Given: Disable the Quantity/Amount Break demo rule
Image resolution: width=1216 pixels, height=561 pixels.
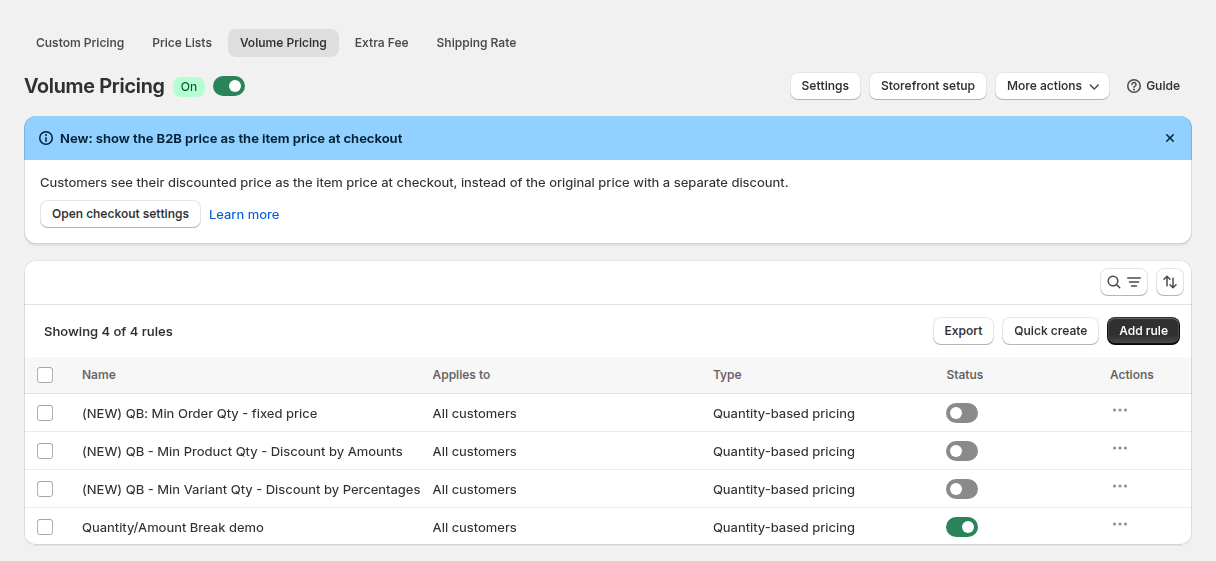Looking at the screenshot, I should point(962,527).
